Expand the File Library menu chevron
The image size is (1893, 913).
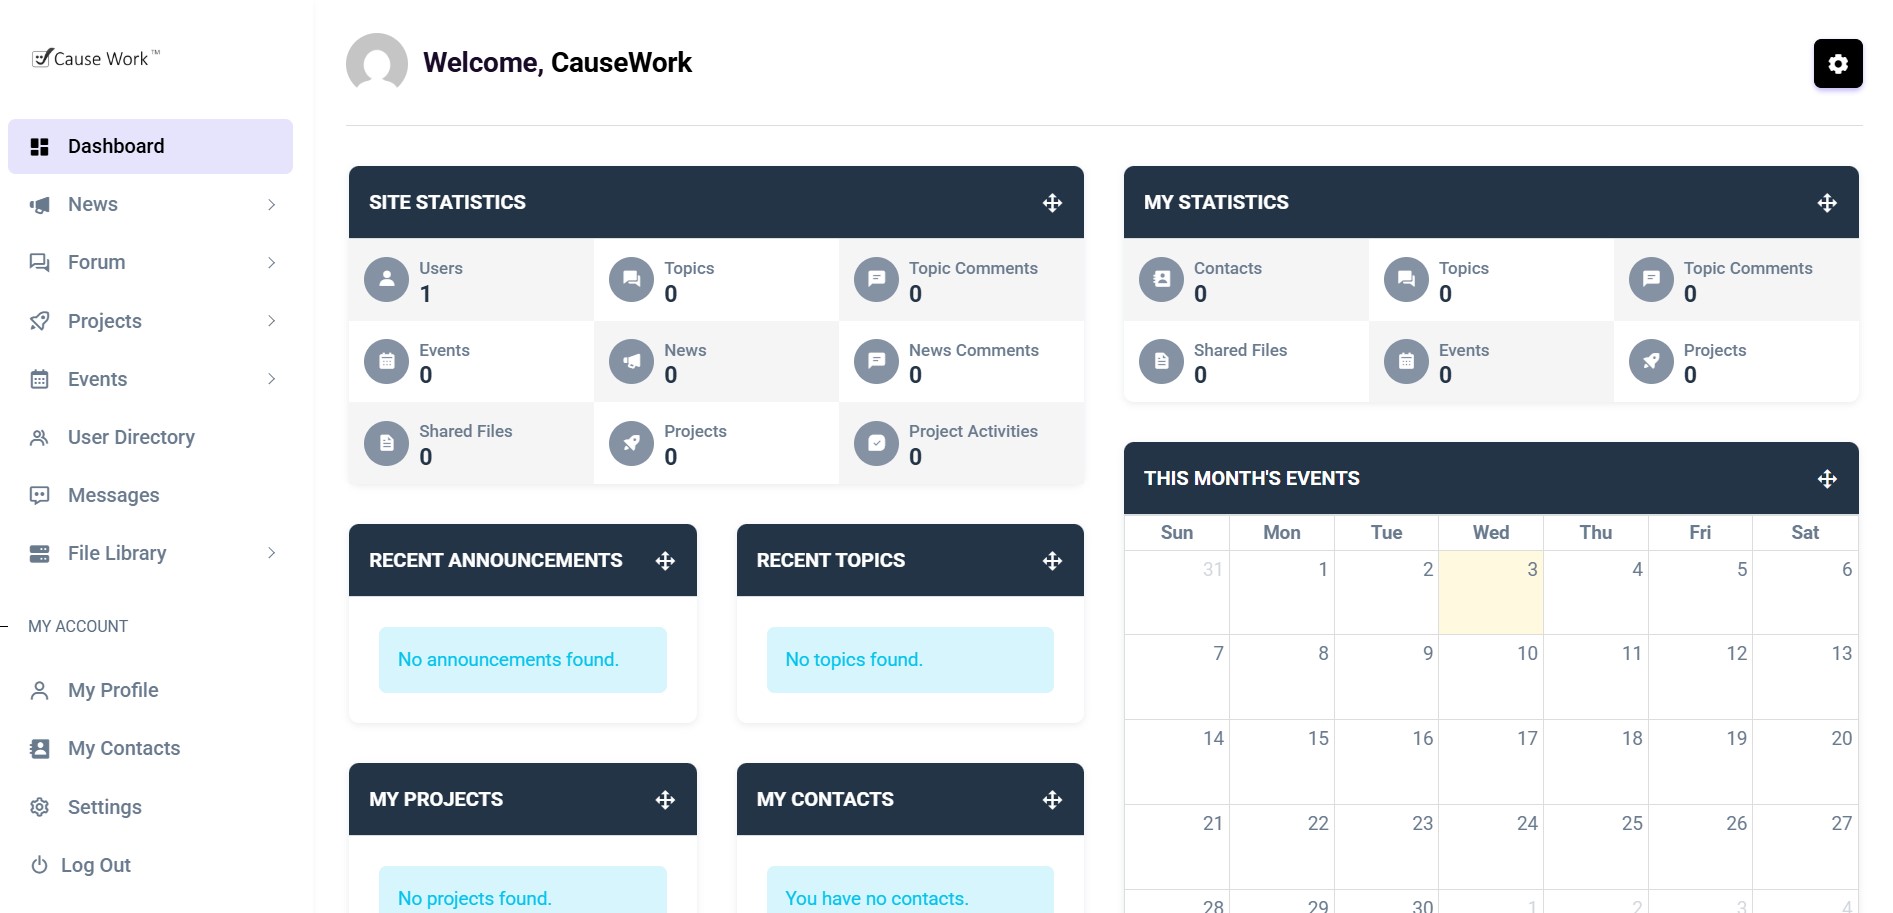(x=271, y=553)
